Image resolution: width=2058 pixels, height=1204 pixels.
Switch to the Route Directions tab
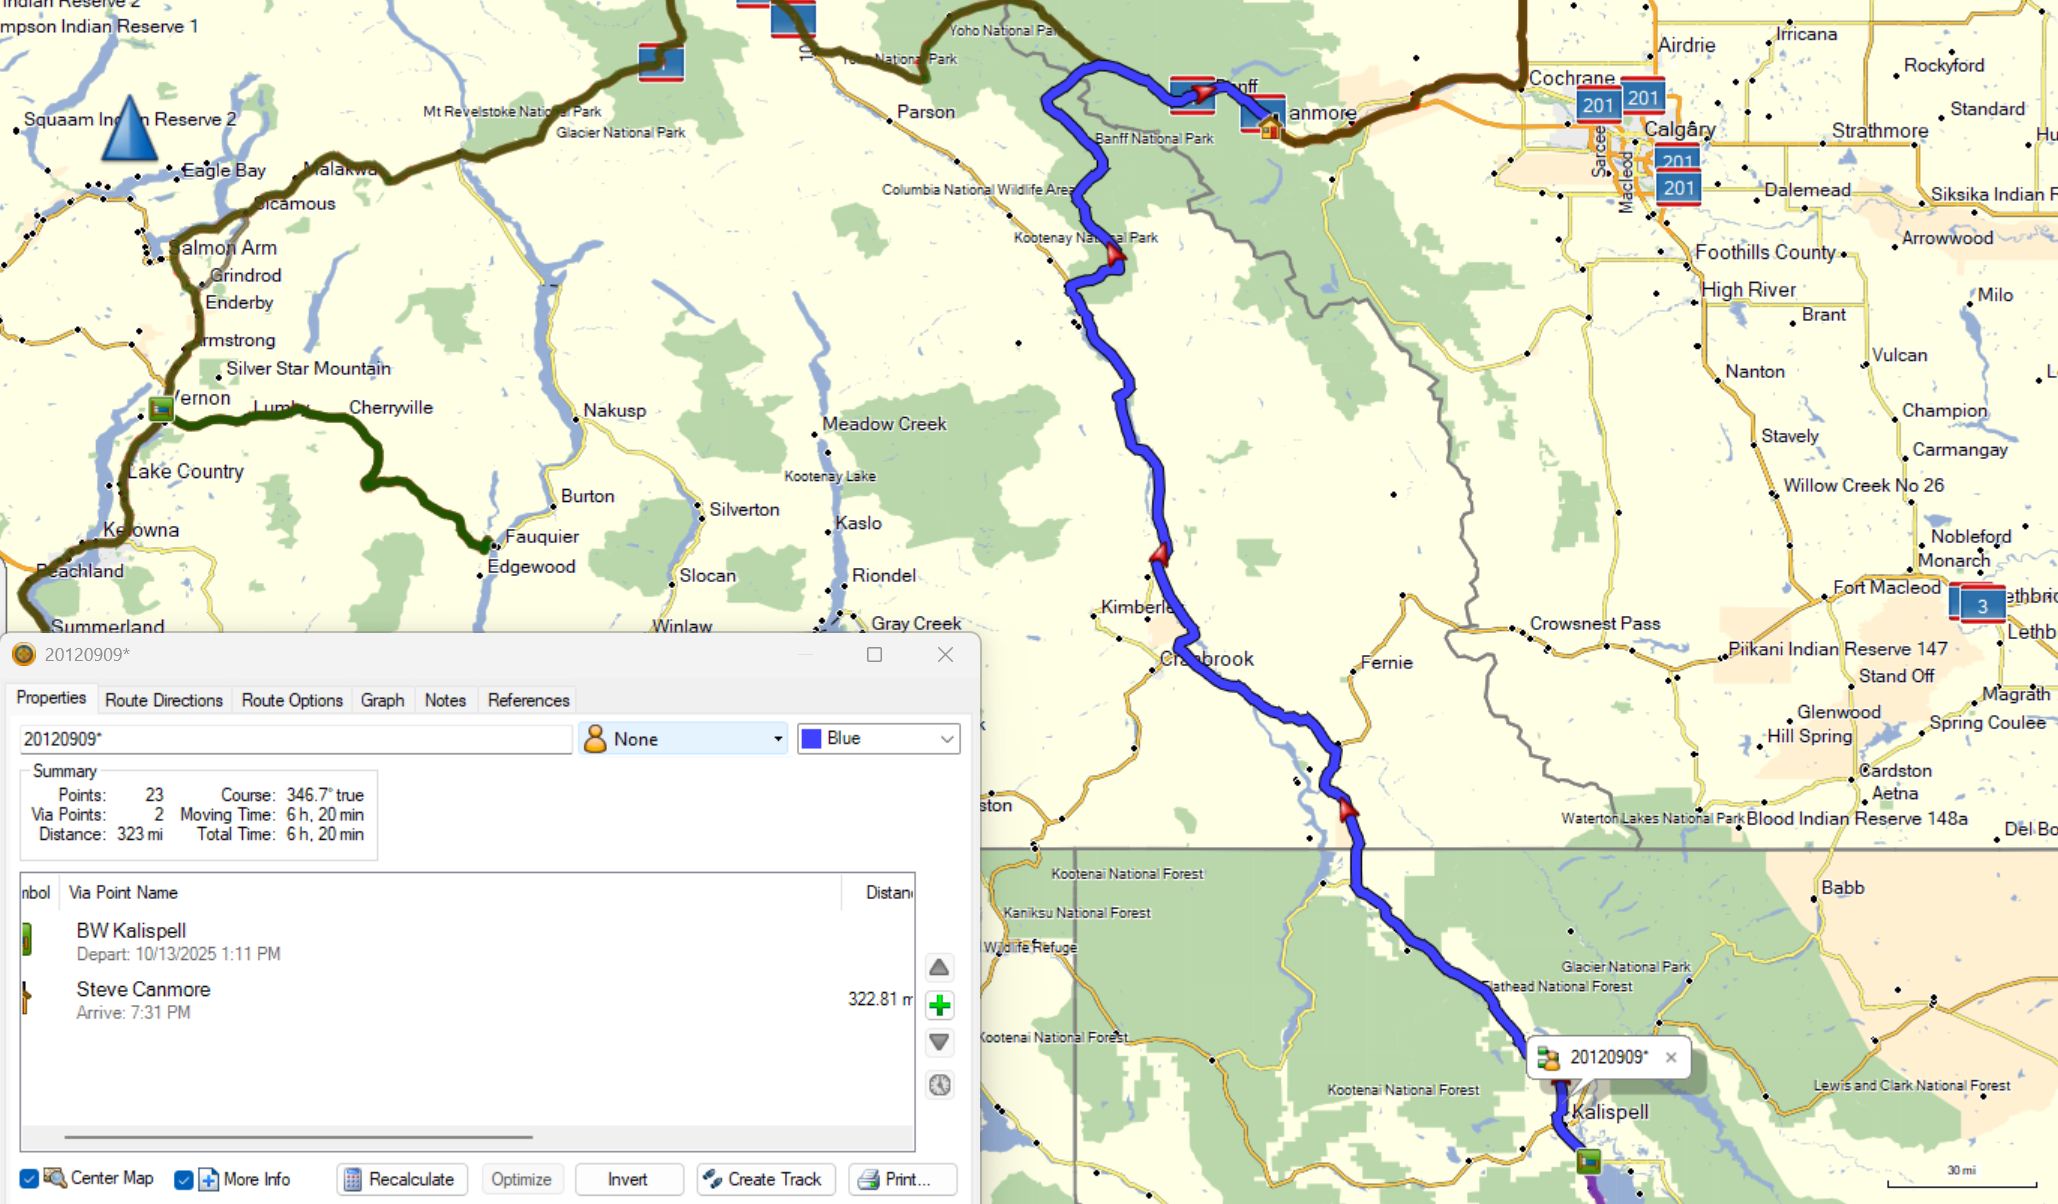click(164, 700)
